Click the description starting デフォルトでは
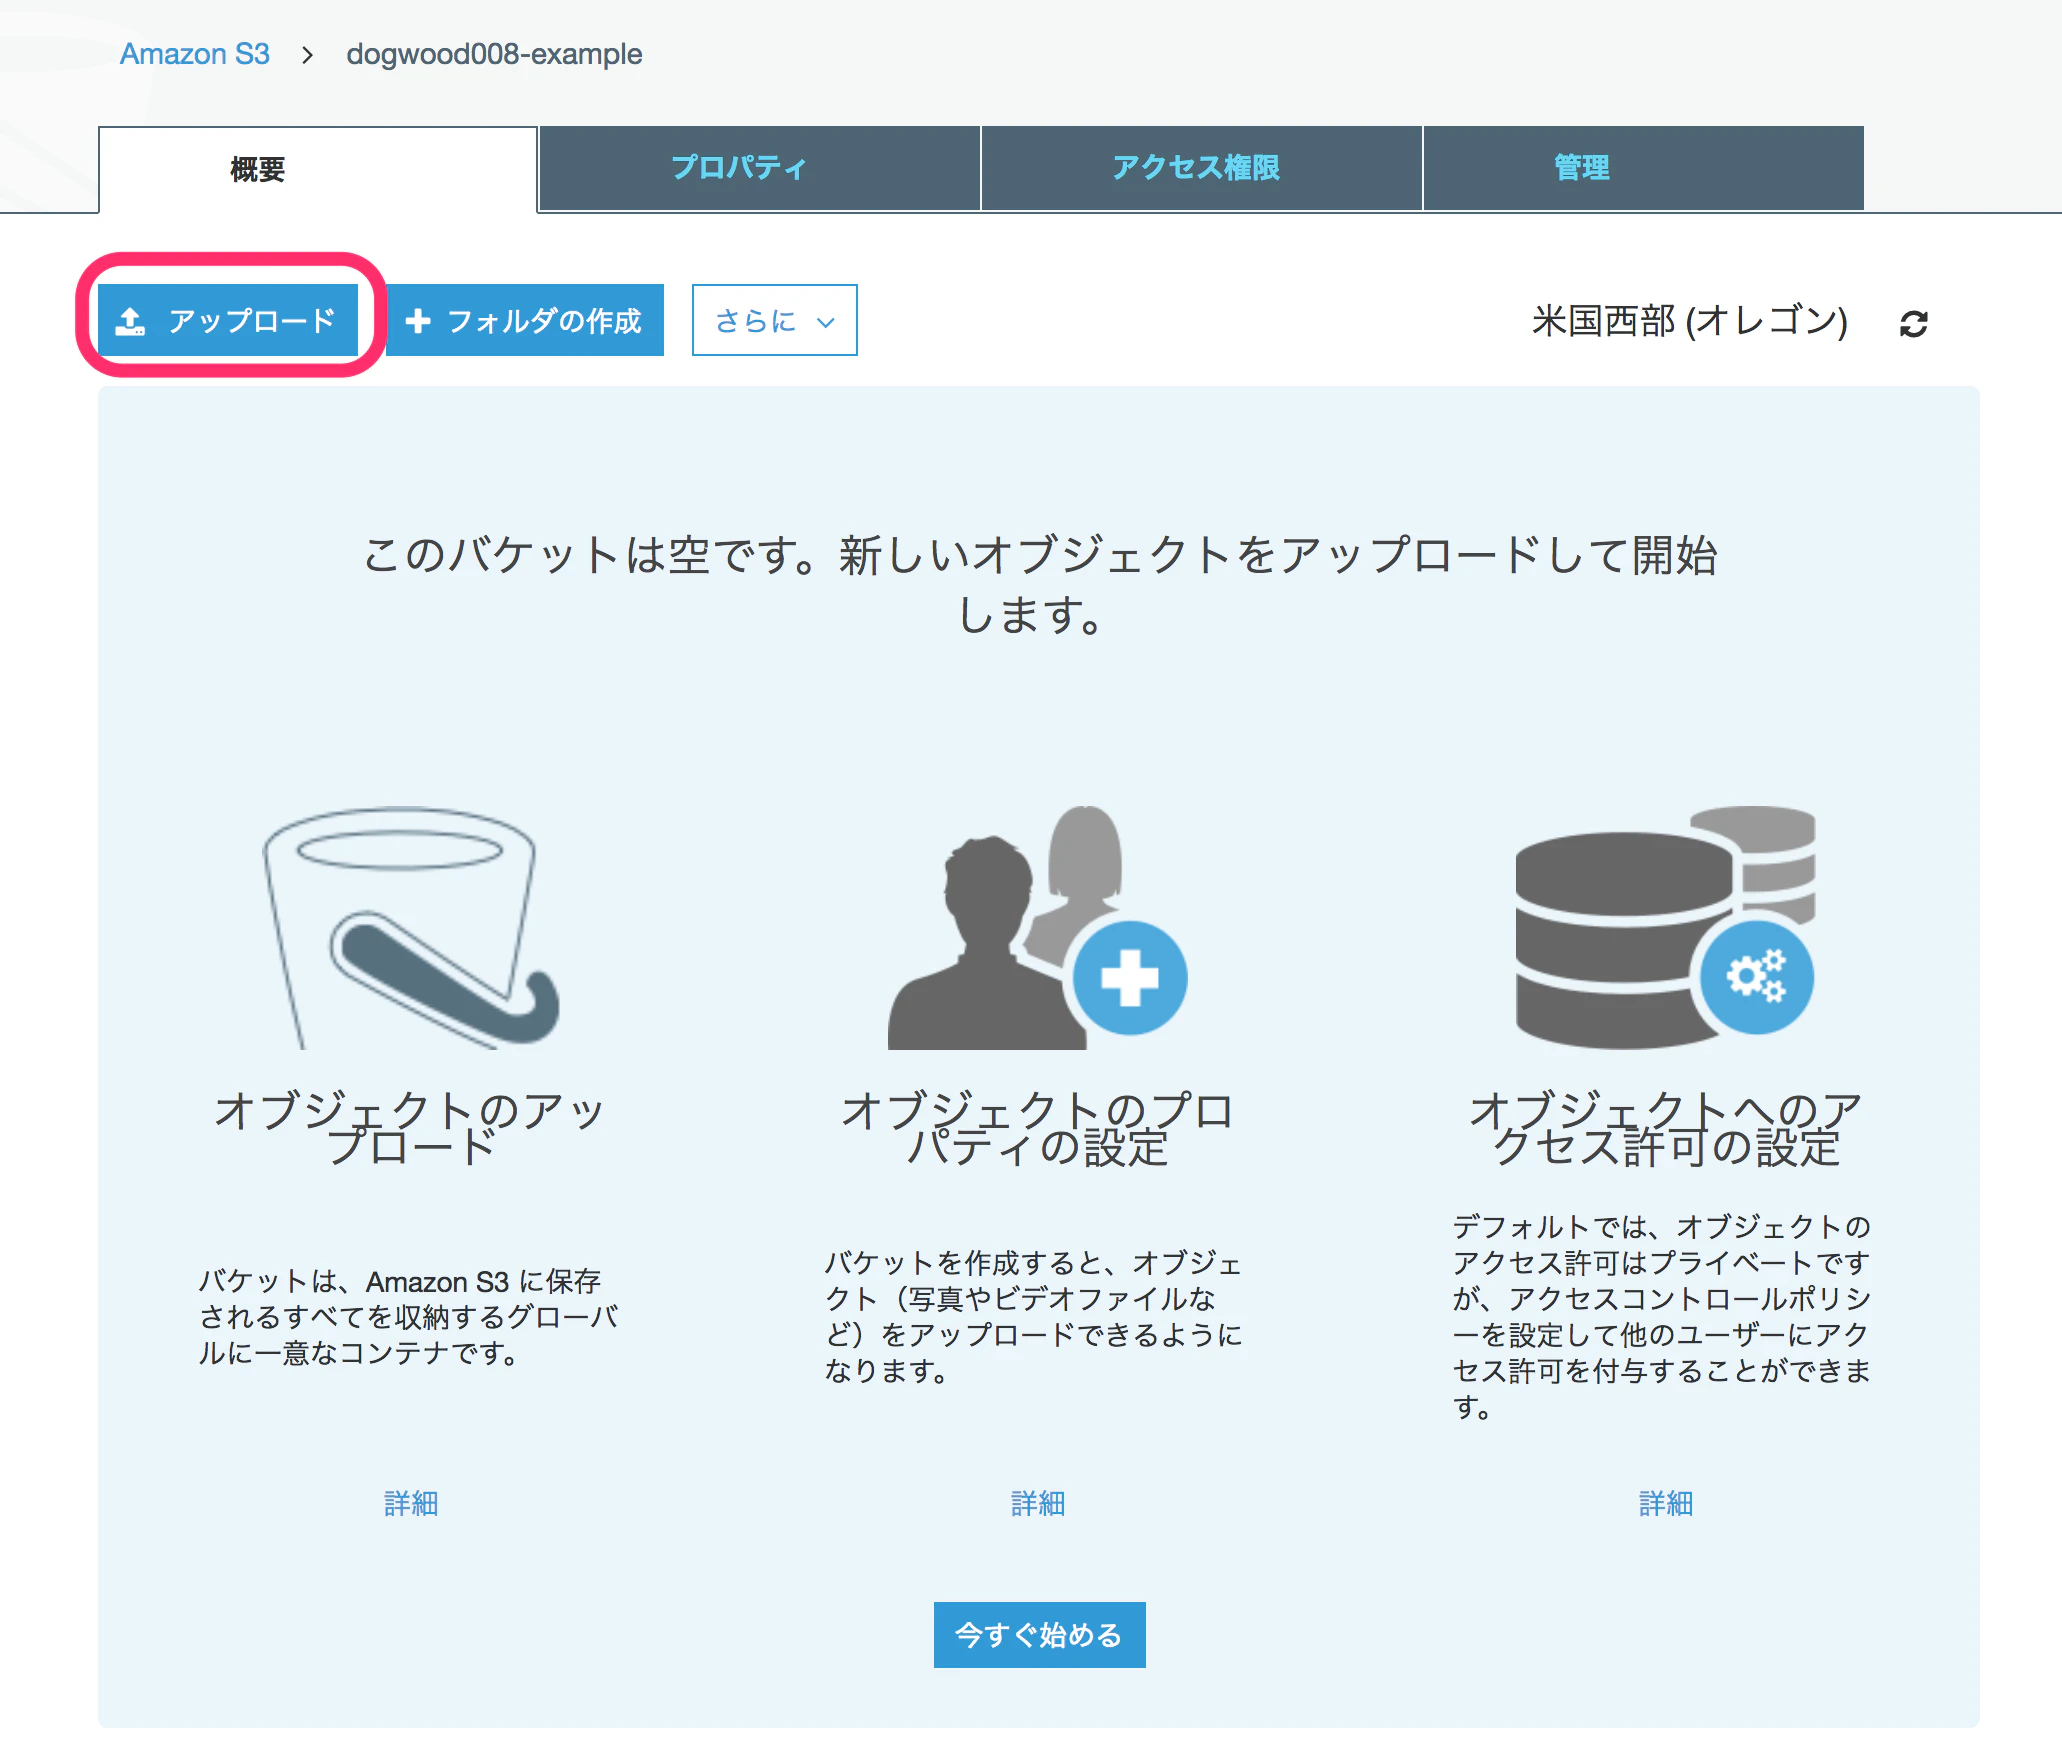The image size is (2062, 1754). click(x=1662, y=1316)
